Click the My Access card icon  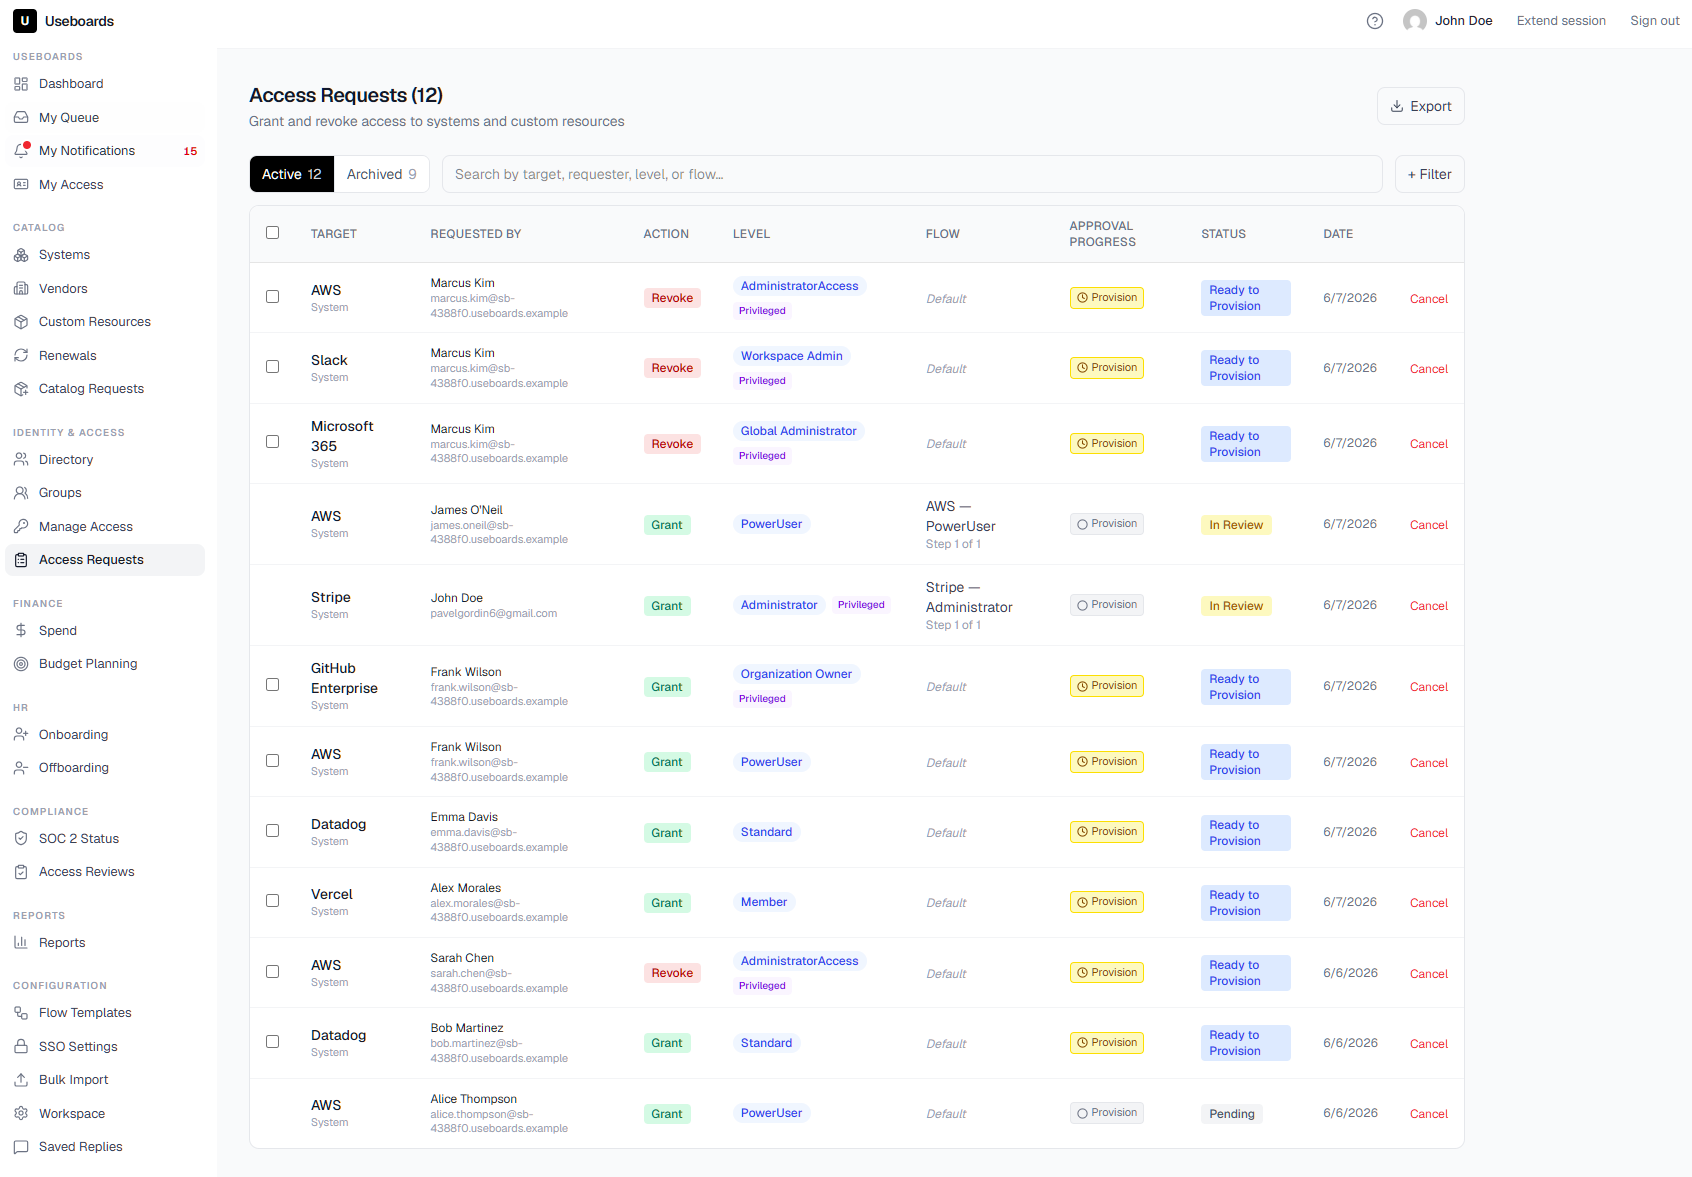(21, 185)
